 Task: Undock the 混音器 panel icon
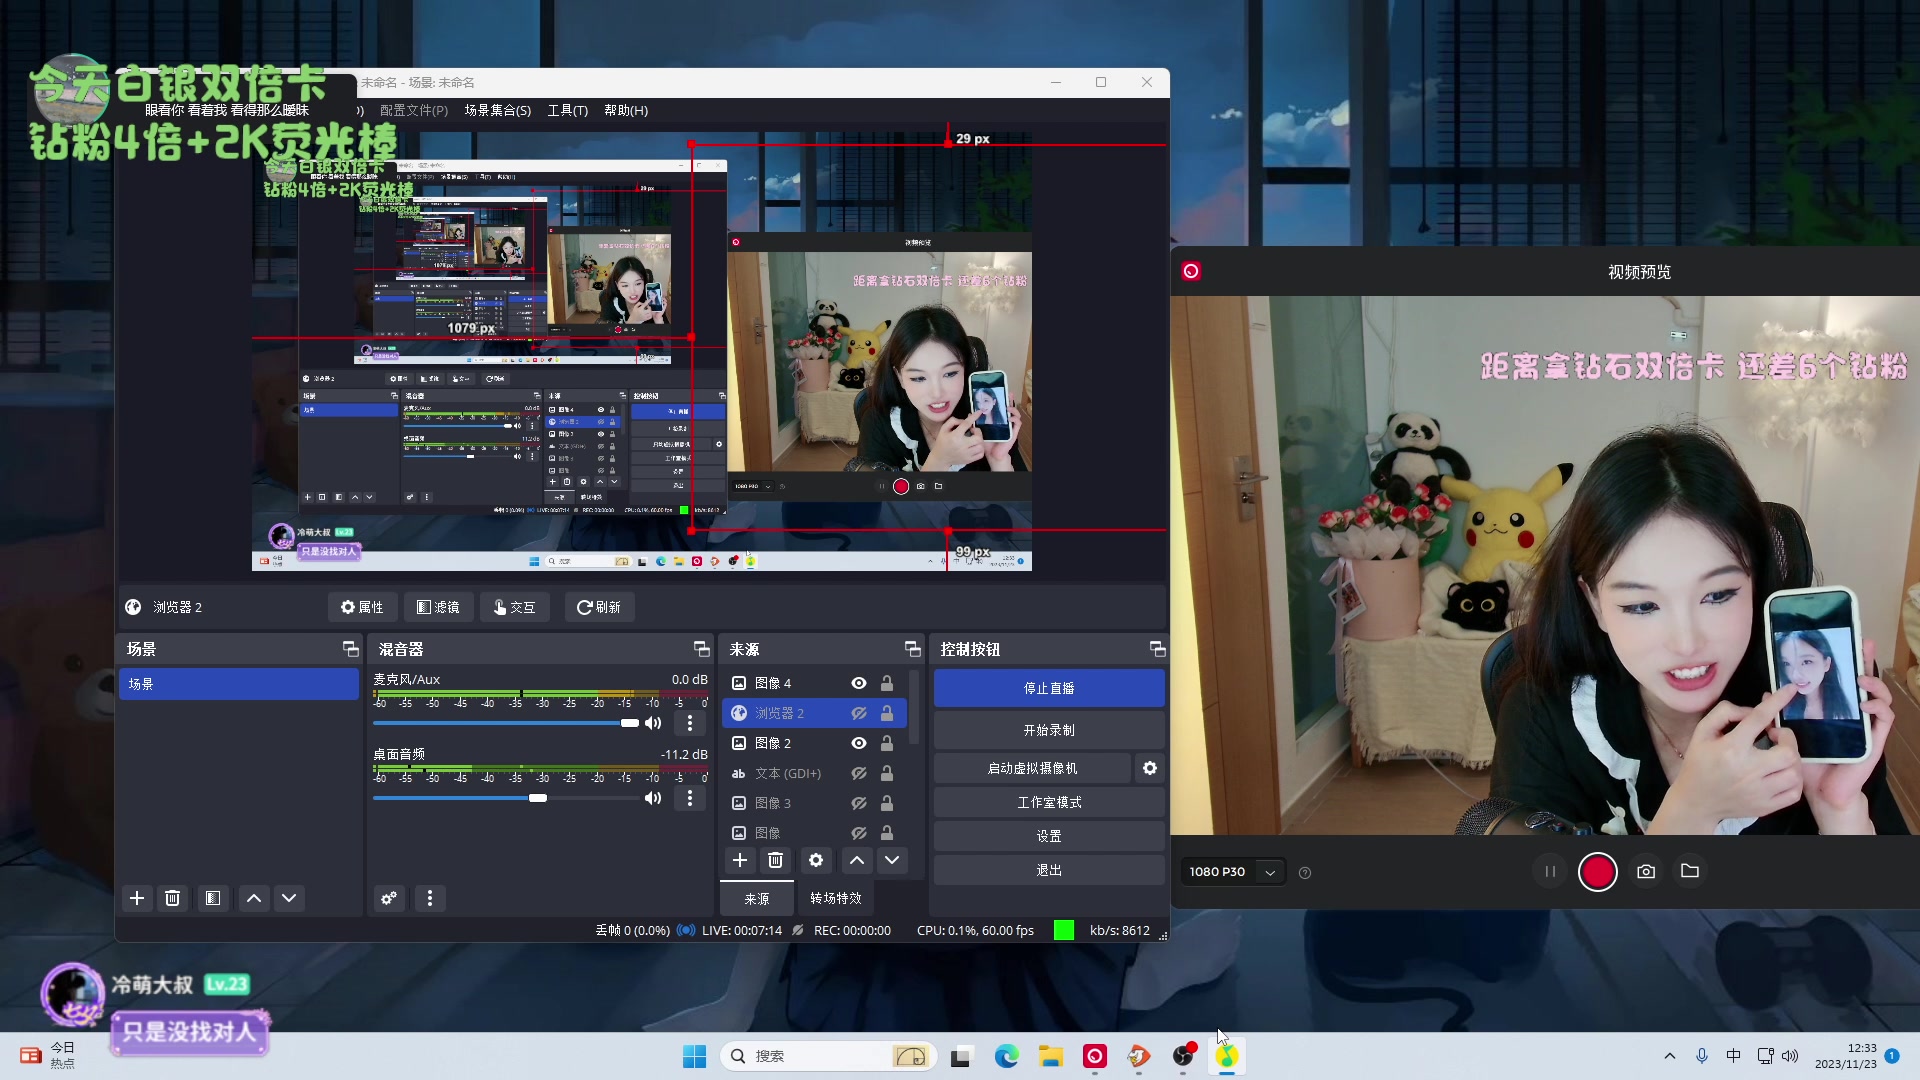(701, 649)
